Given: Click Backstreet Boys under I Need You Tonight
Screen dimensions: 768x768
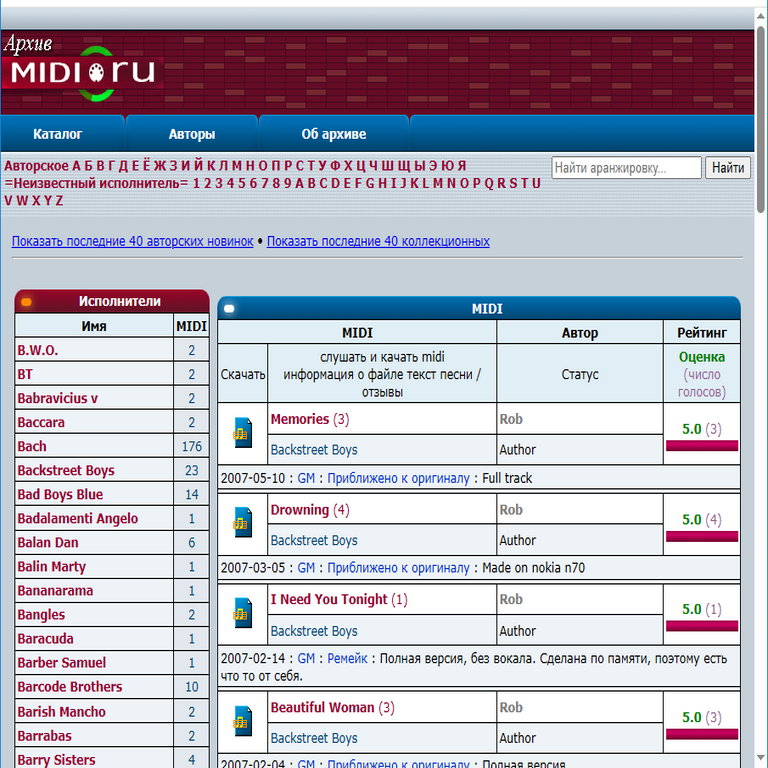Looking at the screenshot, I should pyautogui.click(x=314, y=631).
